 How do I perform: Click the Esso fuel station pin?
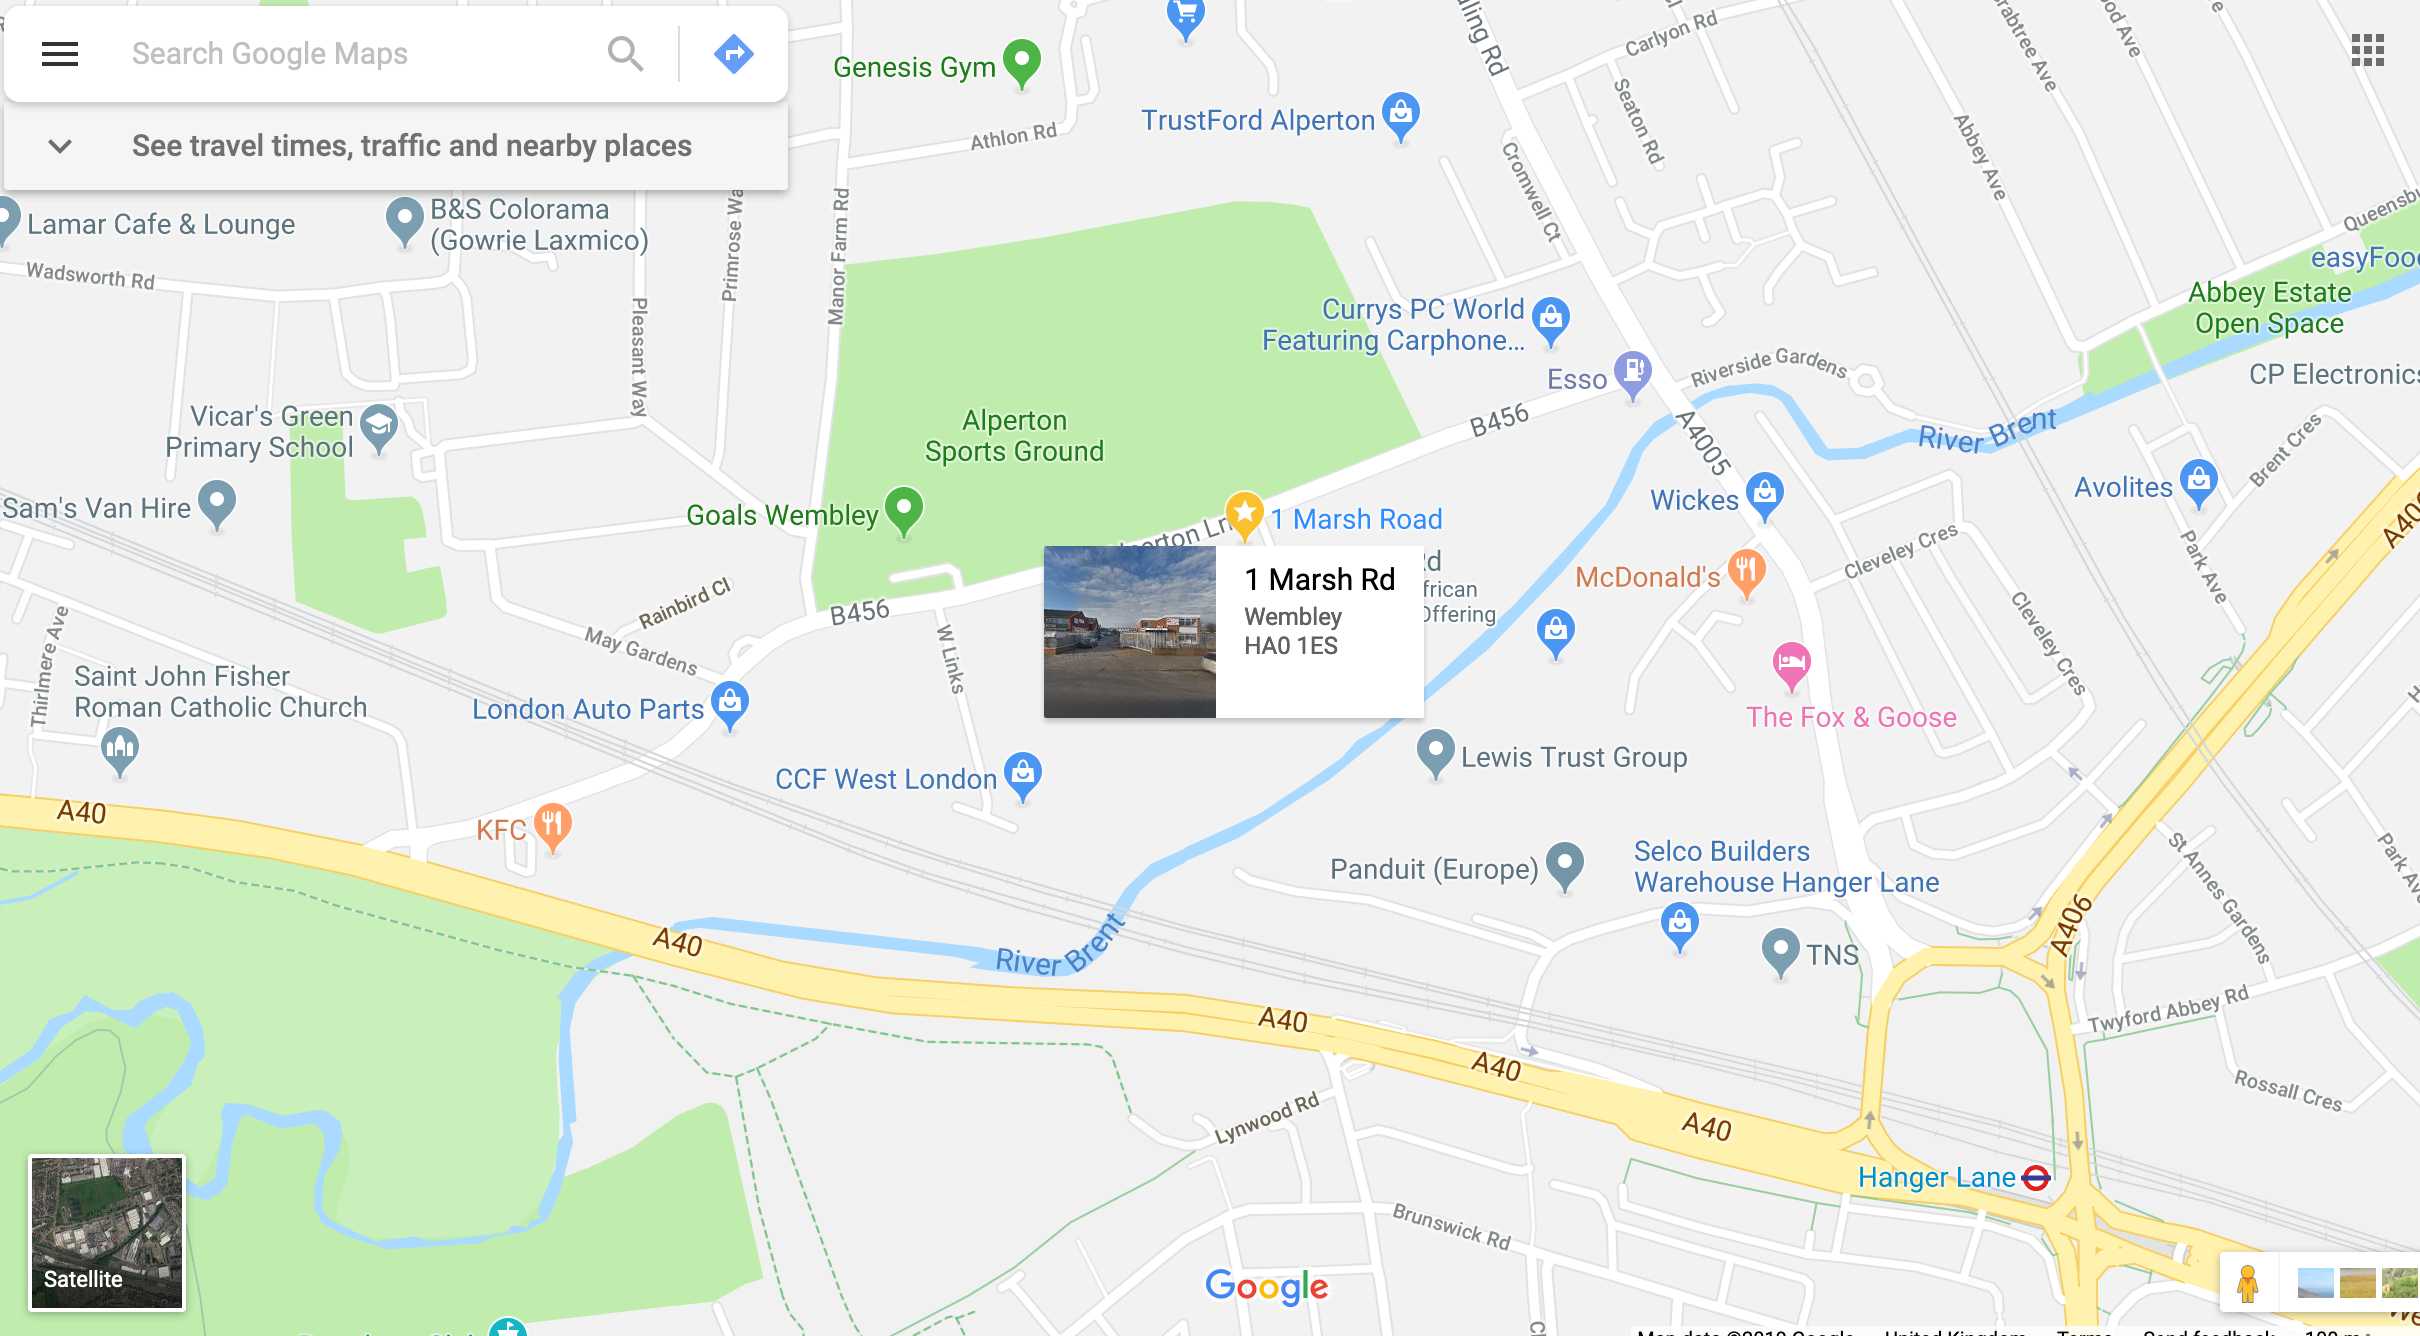(x=1633, y=374)
